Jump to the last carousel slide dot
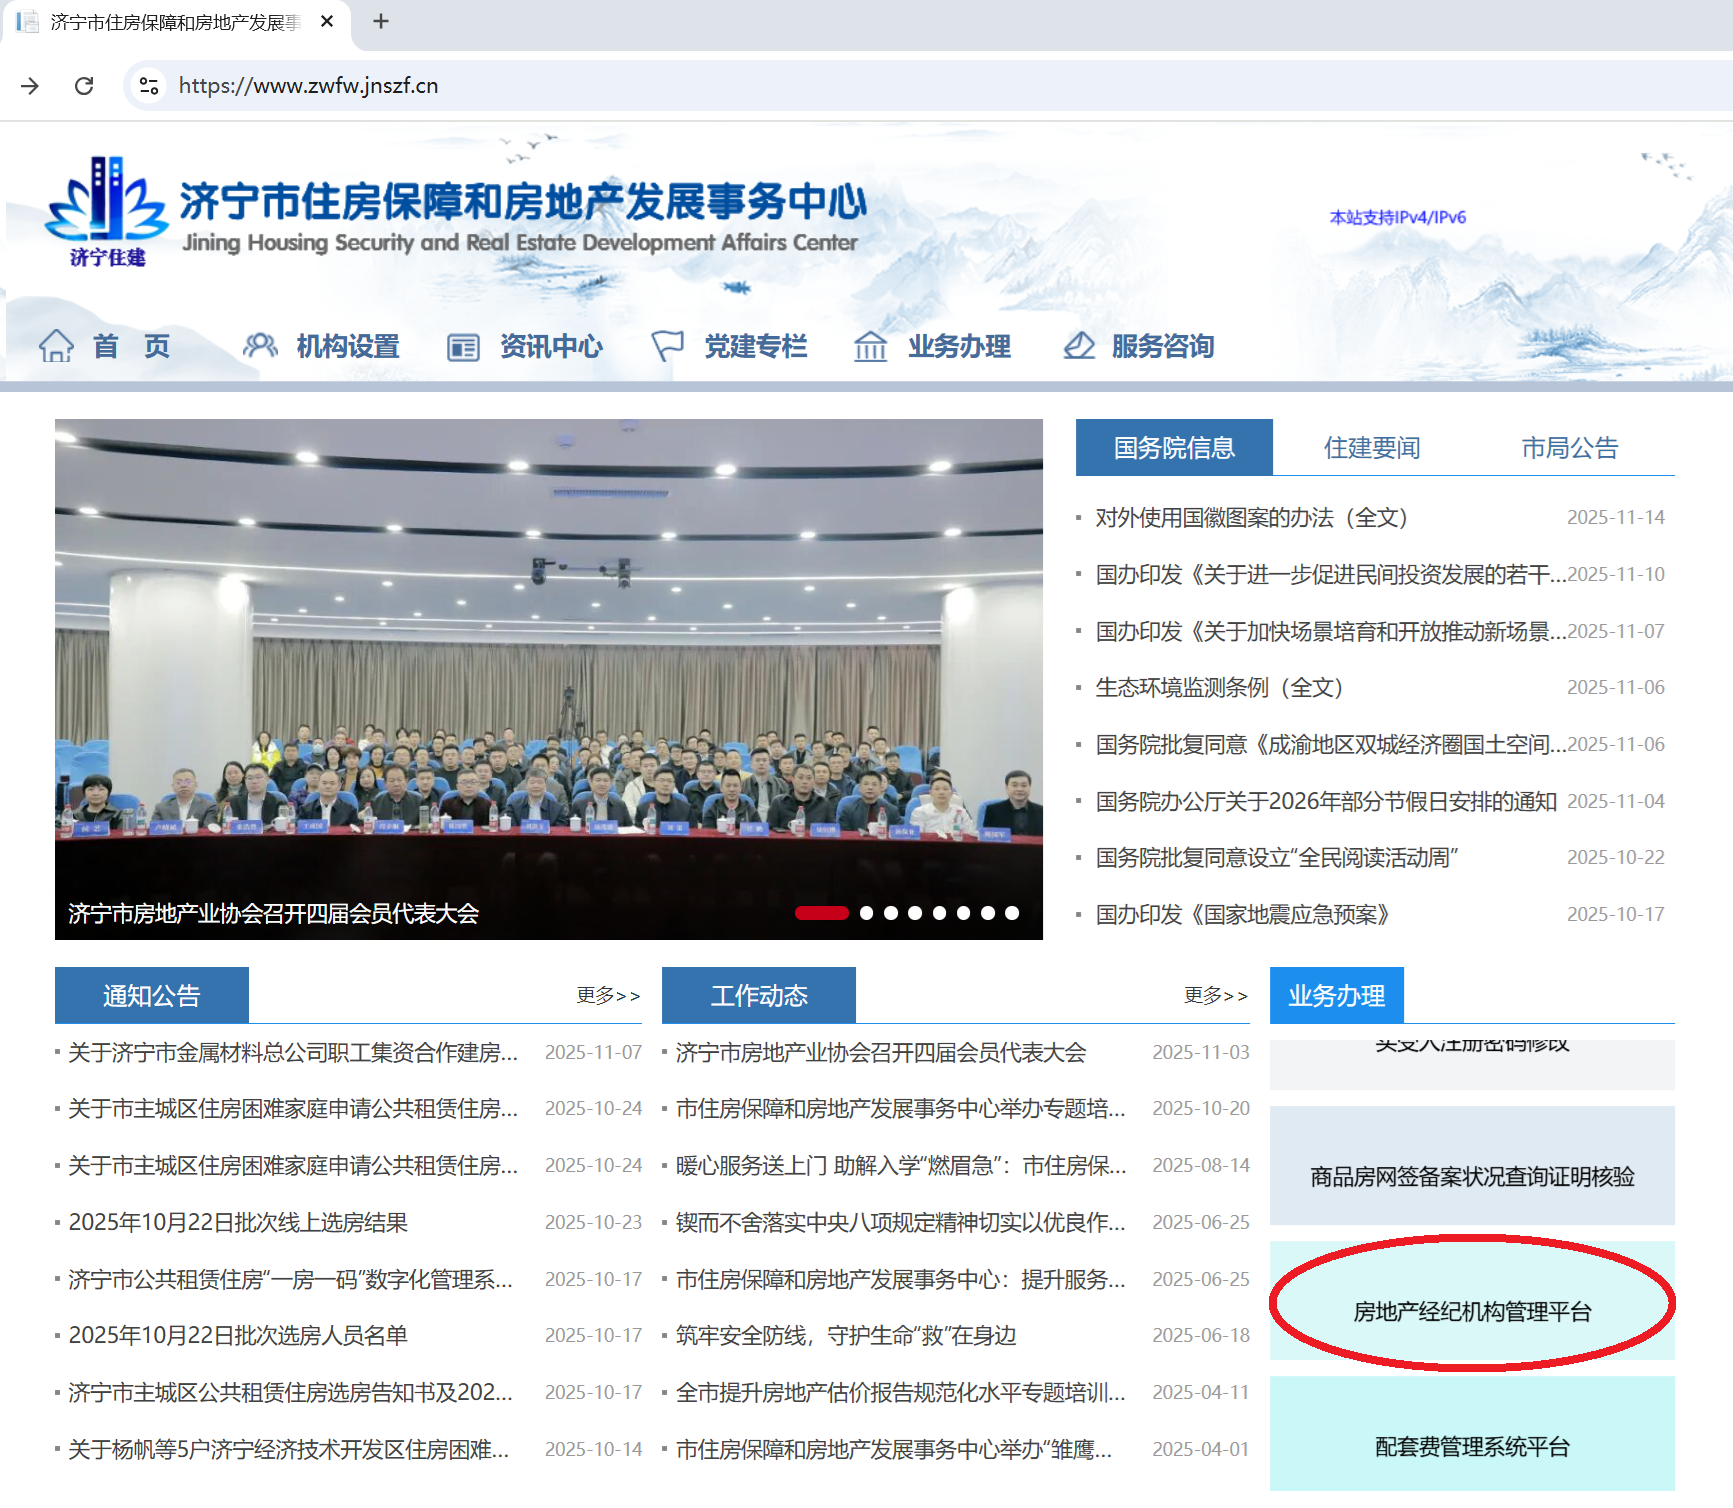The height and width of the screenshot is (1508, 1733). click(x=1012, y=913)
